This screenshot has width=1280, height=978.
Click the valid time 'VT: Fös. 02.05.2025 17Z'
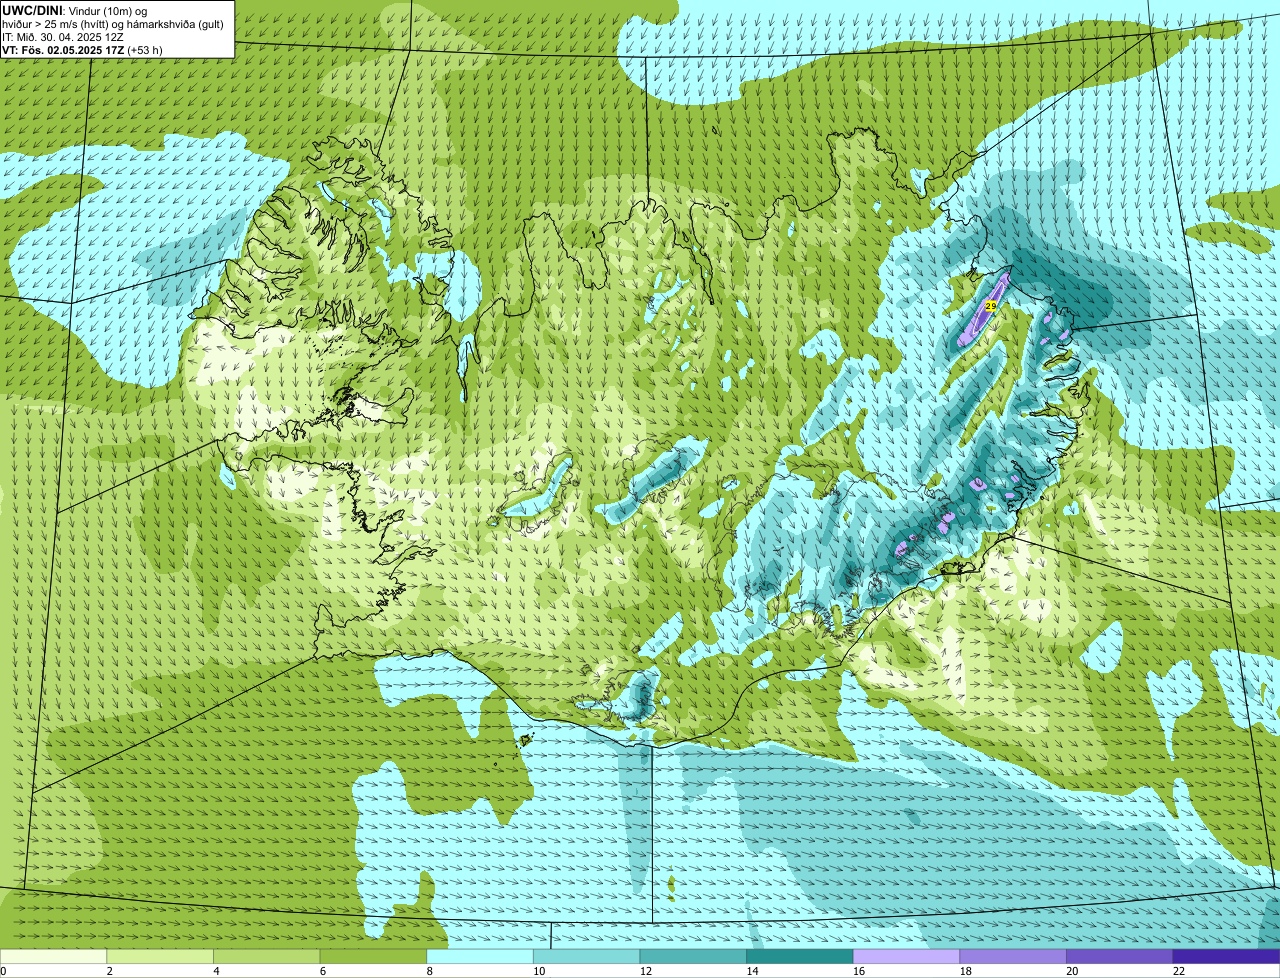tap(62, 50)
